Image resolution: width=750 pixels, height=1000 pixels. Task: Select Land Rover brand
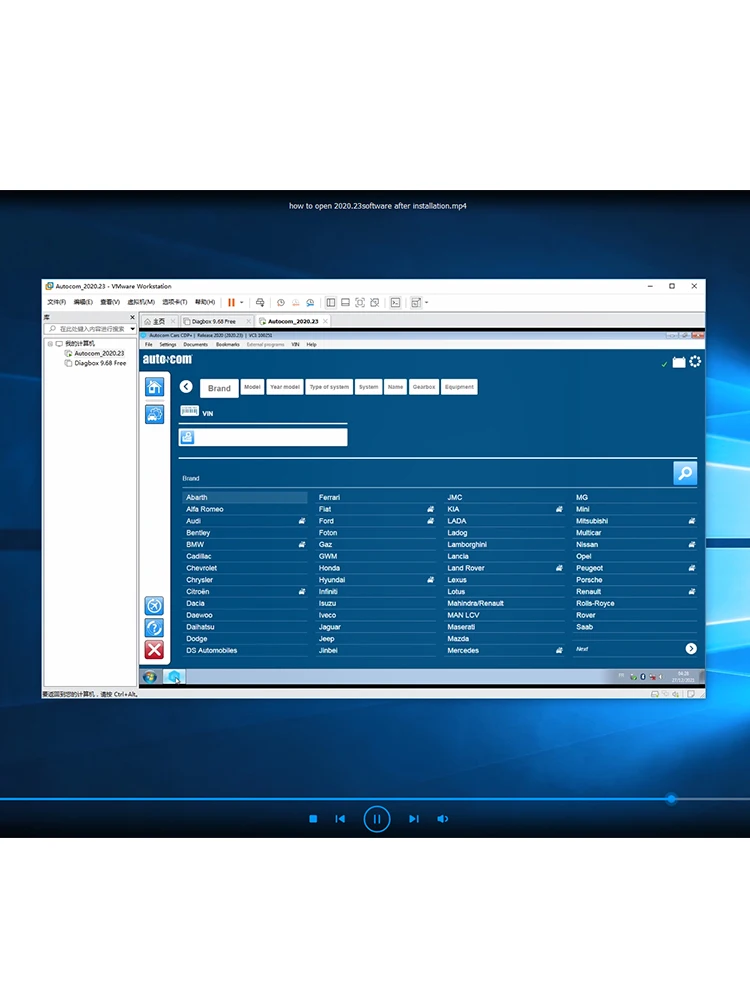tap(504, 568)
